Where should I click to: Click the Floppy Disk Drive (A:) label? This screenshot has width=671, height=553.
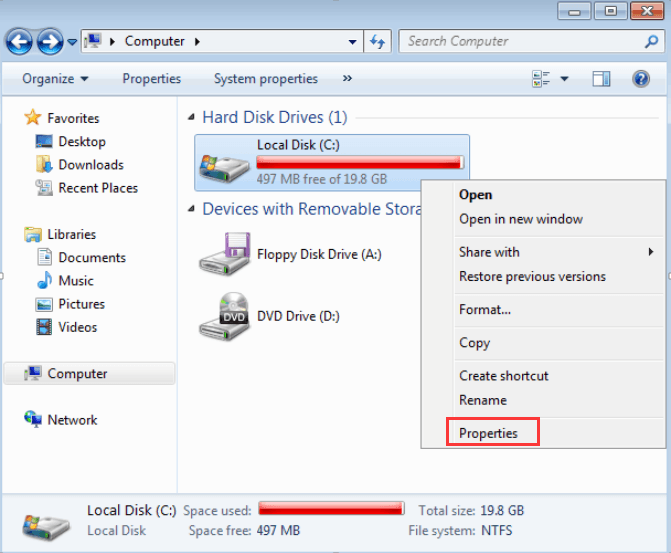[319, 255]
